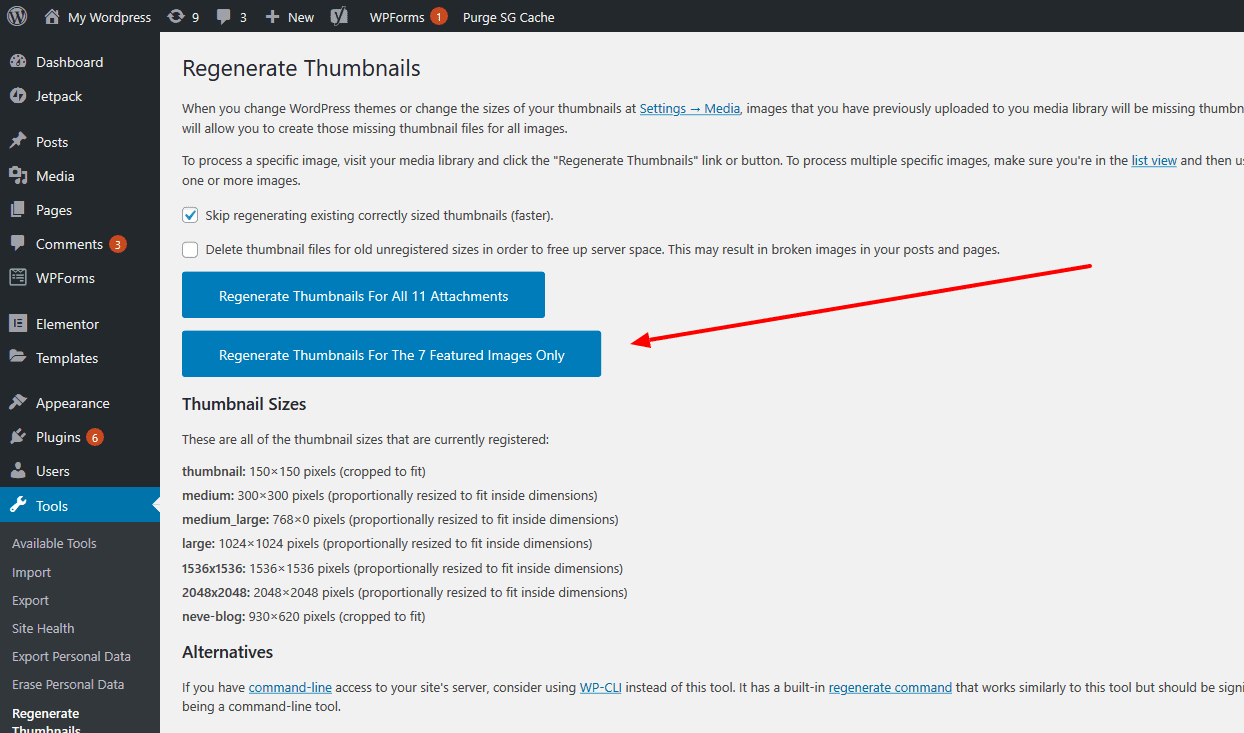Open the Elementor menu item
This screenshot has height=733, width=1244.
point(67,324)
